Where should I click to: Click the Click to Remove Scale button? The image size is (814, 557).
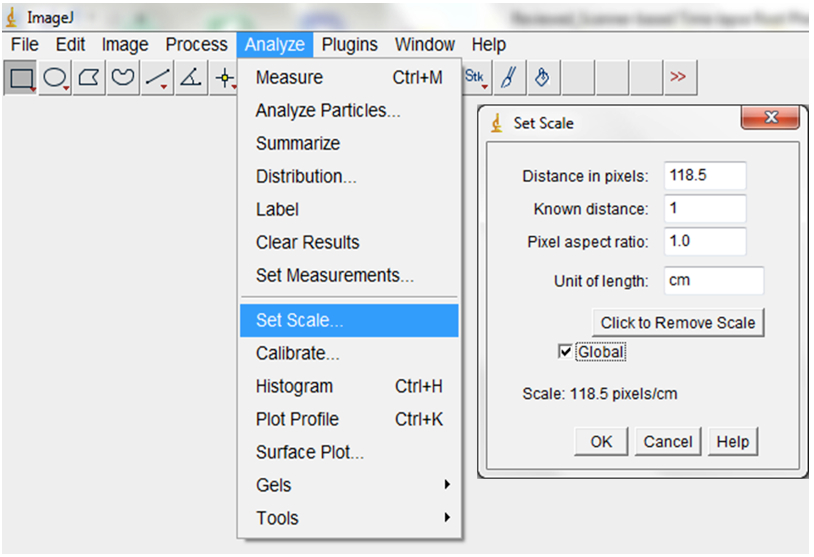pos(677,323)
